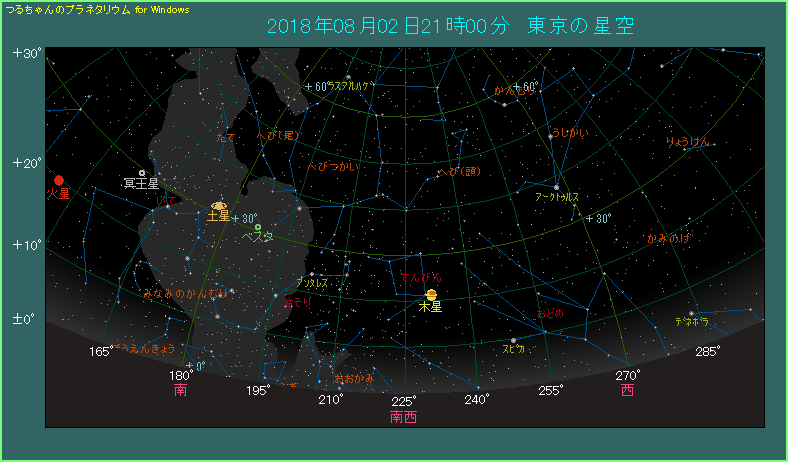Select the Denebola (デネボラ) star dot
This screenshot has width=788, height=462.
[x=690, y=314]
